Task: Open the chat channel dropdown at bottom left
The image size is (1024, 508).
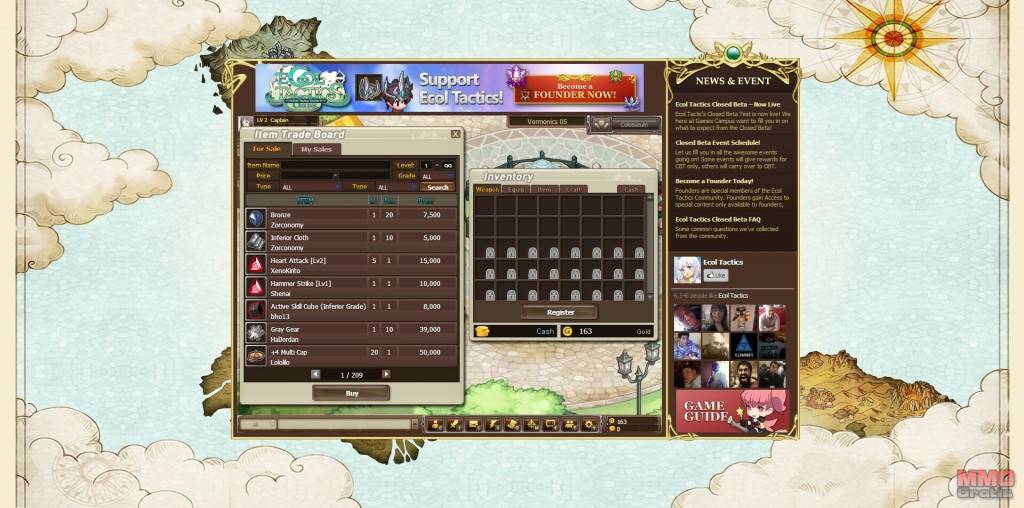Action: (x=257, y=425)
